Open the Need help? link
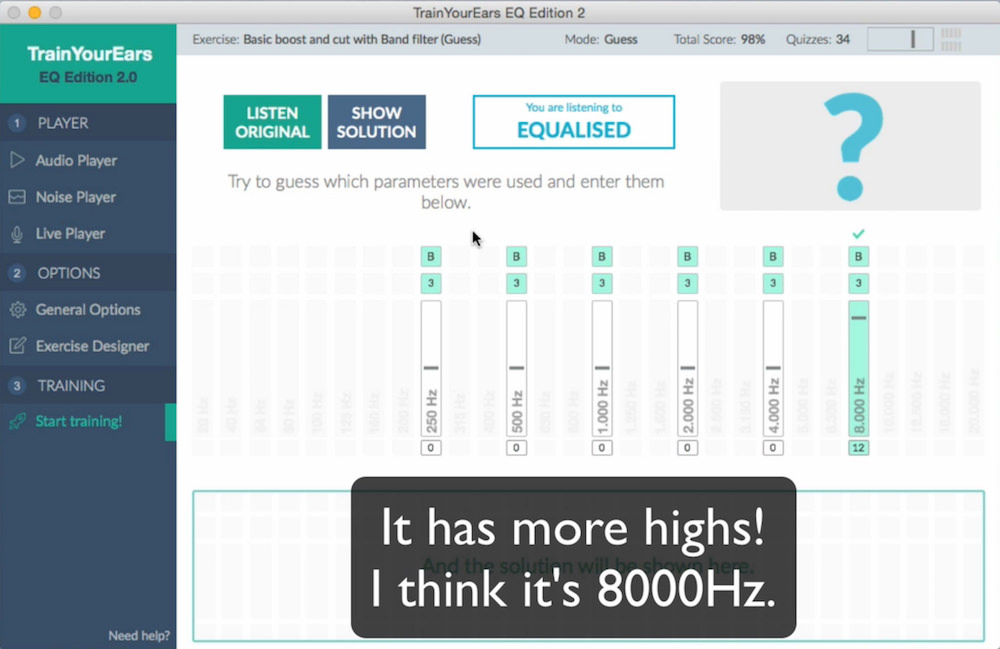The image size is (1000, 649). tap(138, 635)
